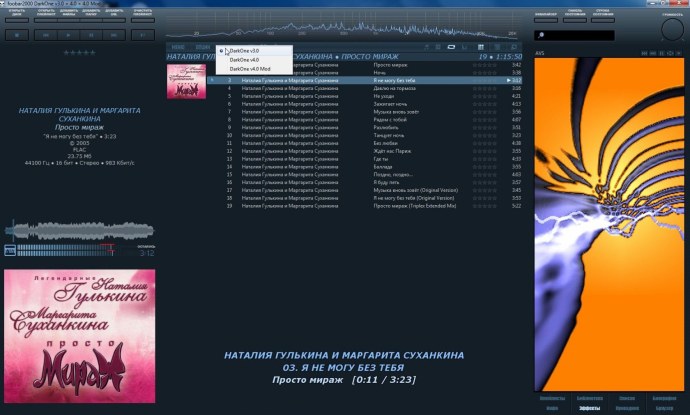
Task: Click the large album art in bottom left
Action: 79,335
